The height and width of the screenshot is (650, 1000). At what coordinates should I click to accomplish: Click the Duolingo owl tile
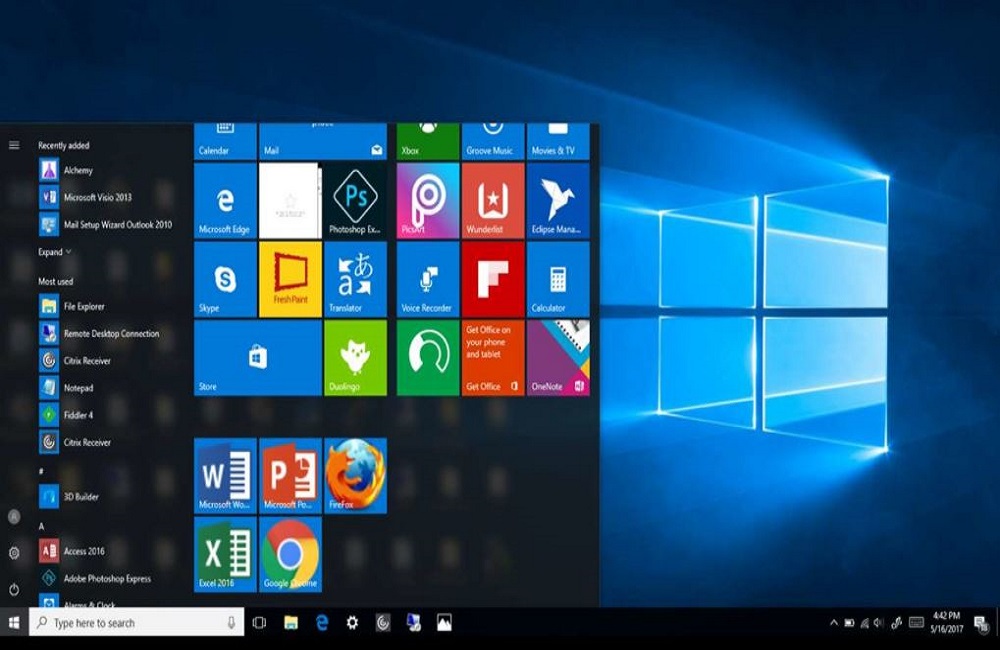point(354,357)
